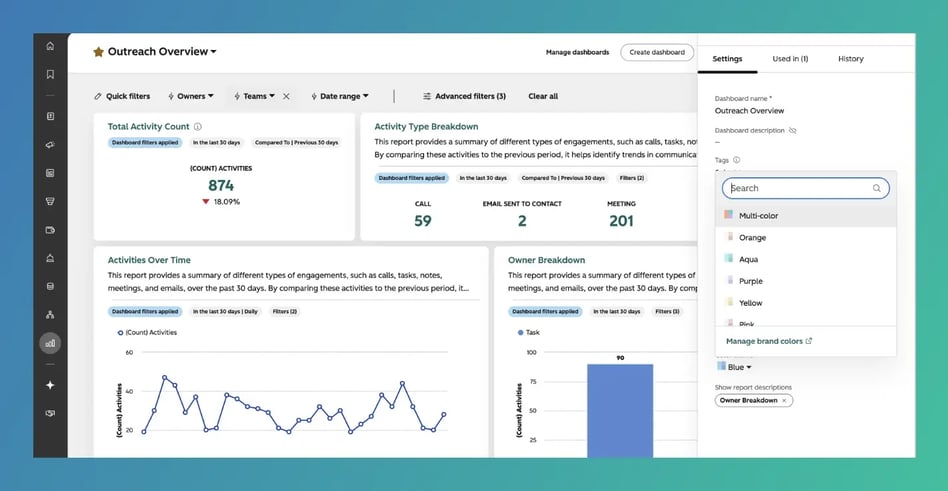Select the Orange theme option

pos(806,238)
